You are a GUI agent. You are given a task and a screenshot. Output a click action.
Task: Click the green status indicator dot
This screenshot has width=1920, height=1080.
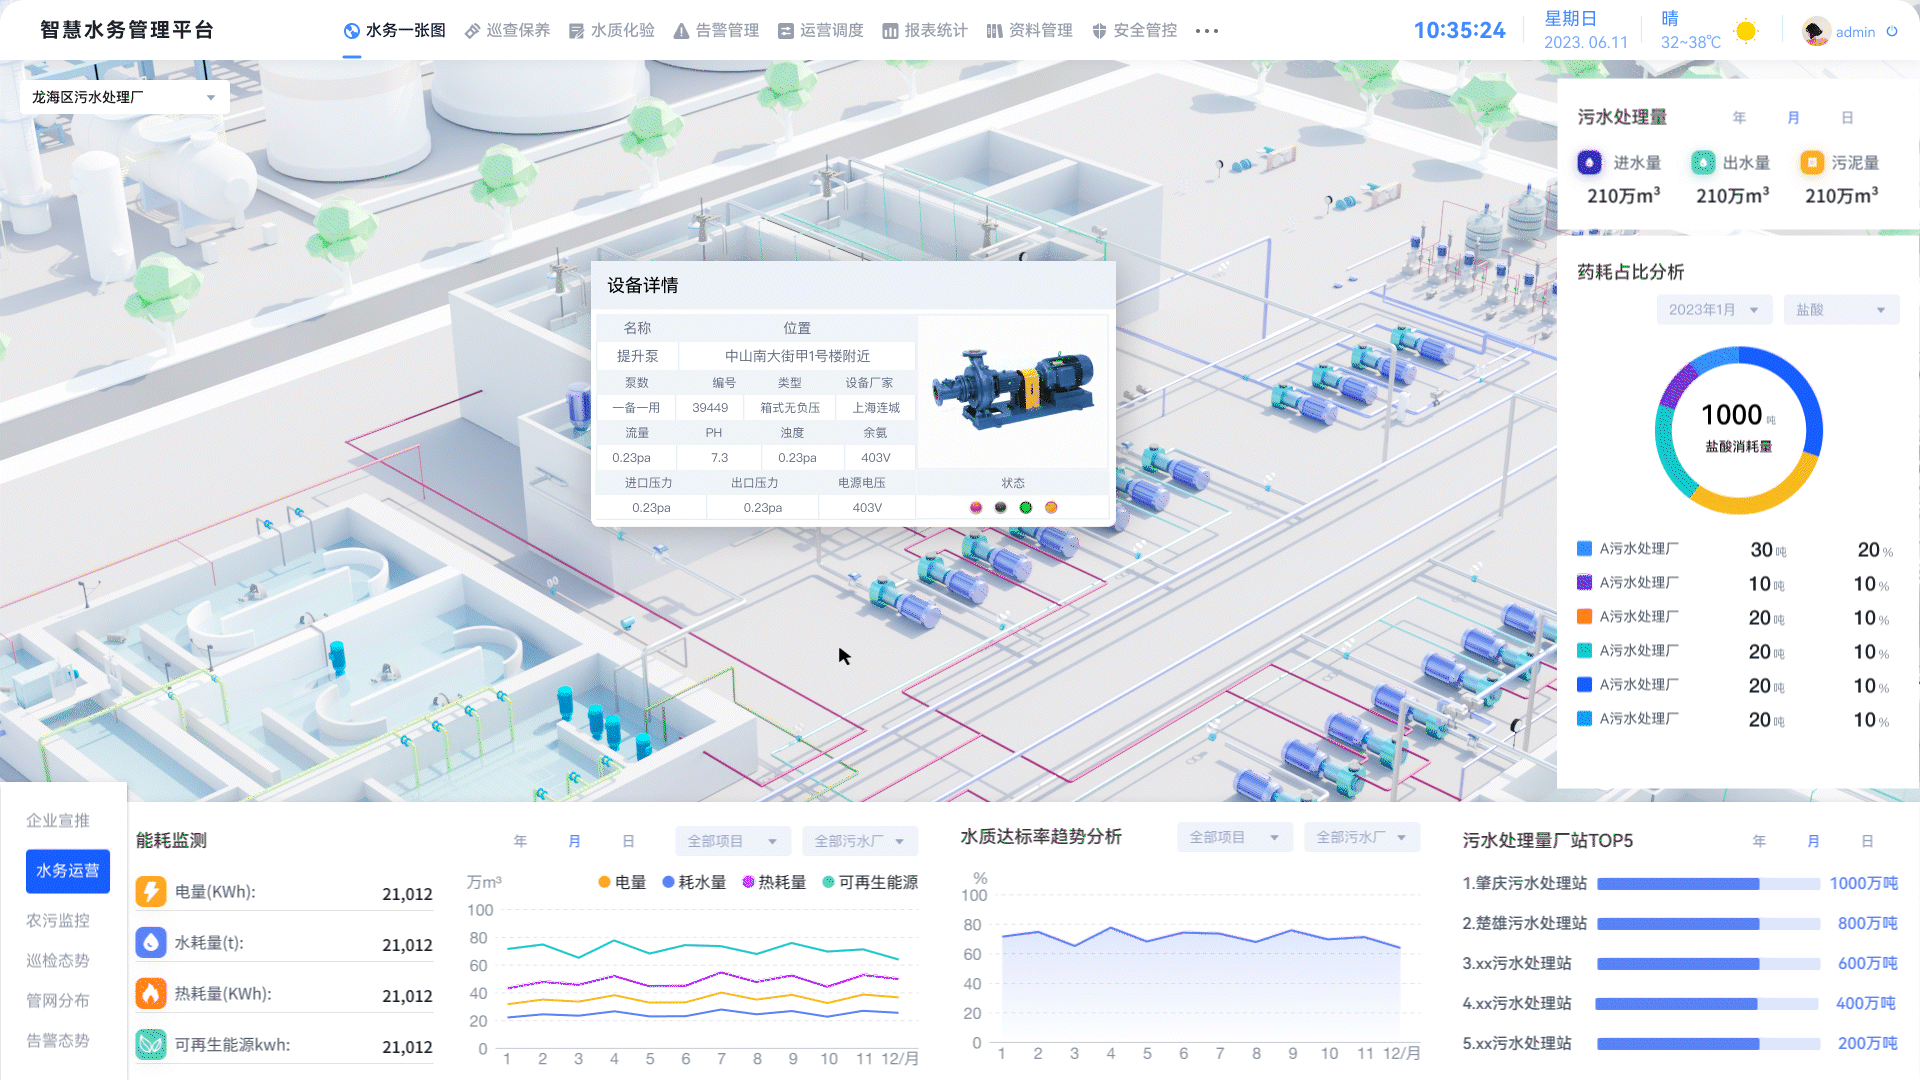pyautogui.click(x=1025, y=507)
